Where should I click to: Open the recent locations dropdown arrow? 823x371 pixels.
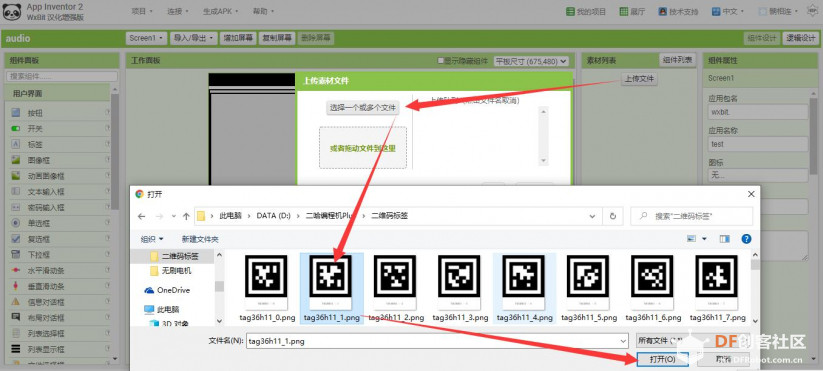coord(174,216)
